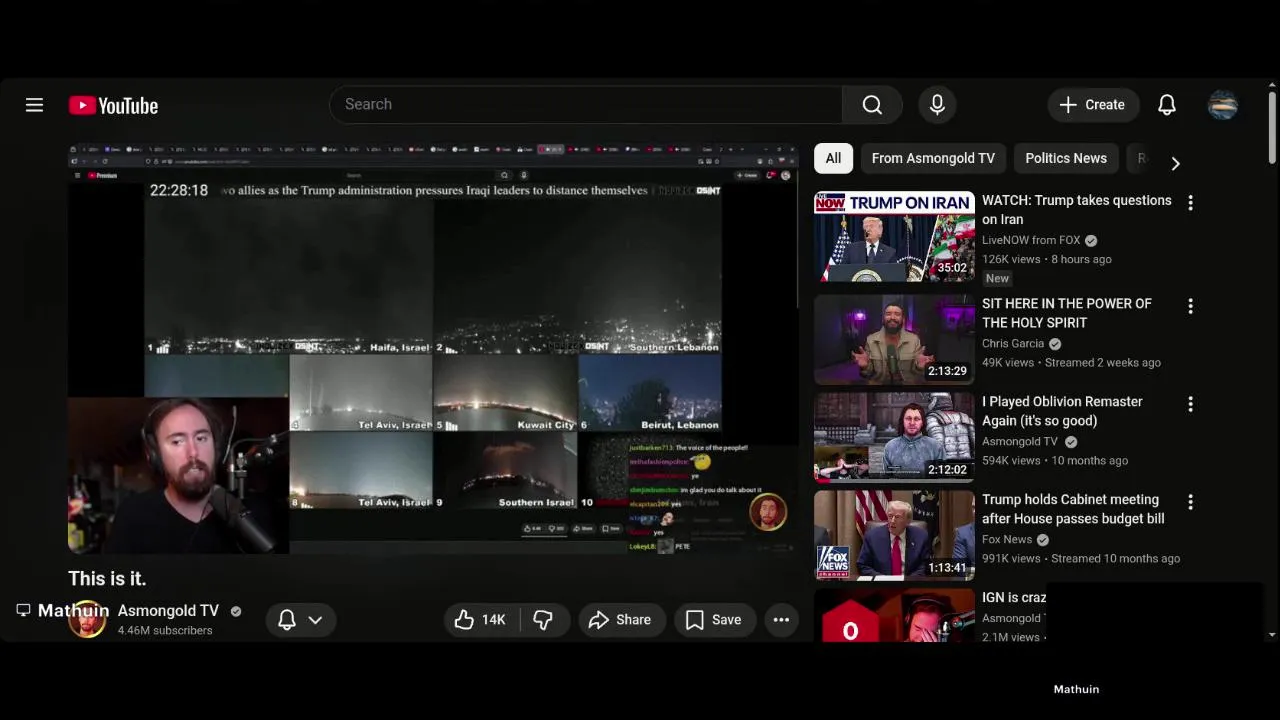Open Trump on Iran video thumbnail
Viewport: 1280px width, 720px height.
(x=894, y=236)
